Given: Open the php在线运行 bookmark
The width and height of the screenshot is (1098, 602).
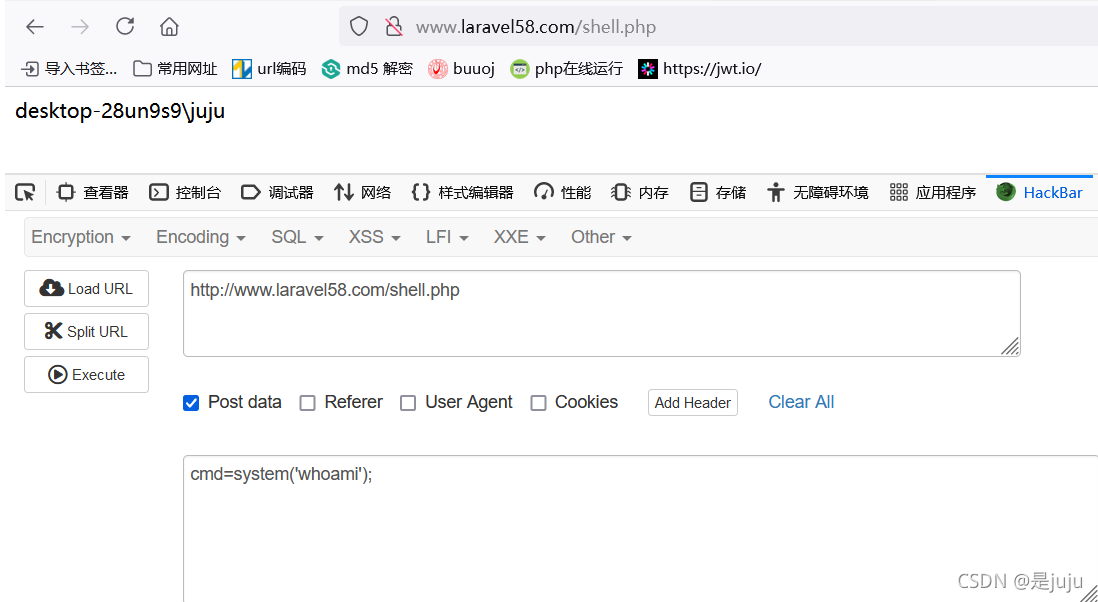Looking at the screenshot, I should [567, 69].
